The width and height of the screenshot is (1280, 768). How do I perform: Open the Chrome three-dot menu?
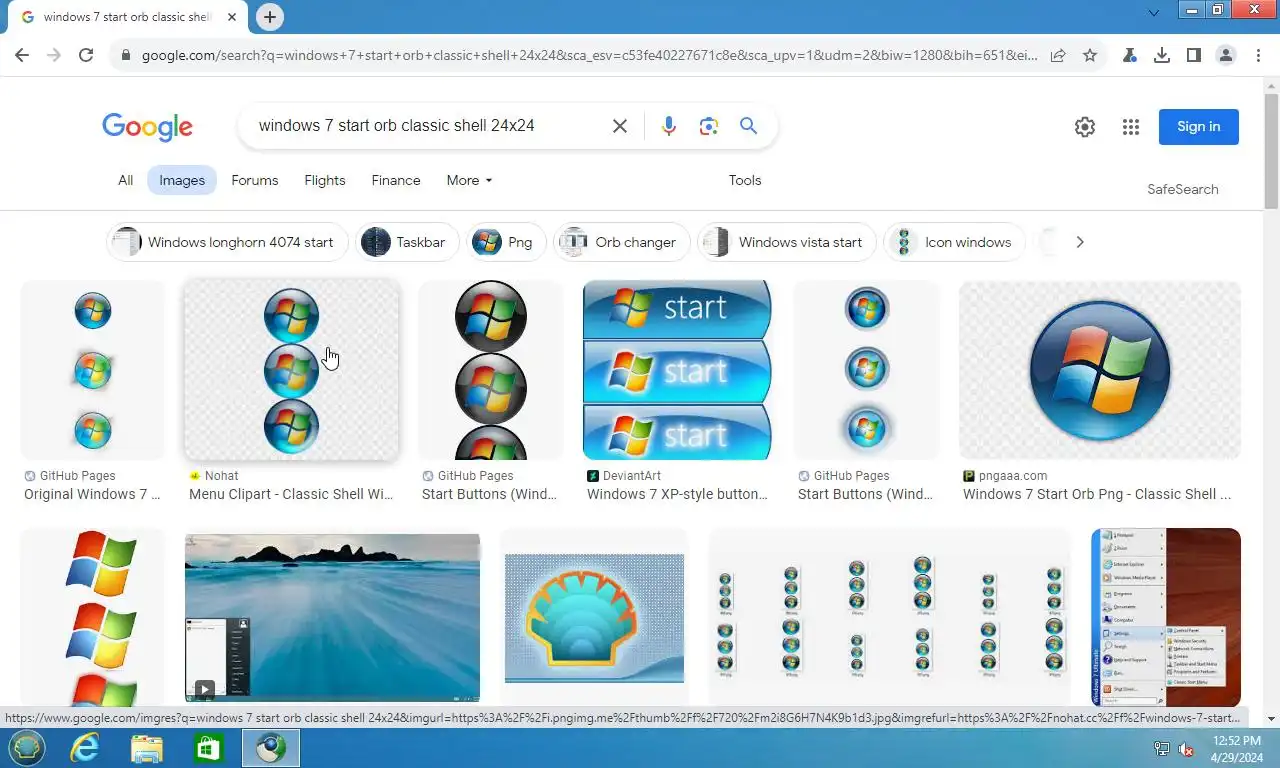point(1258,55)
